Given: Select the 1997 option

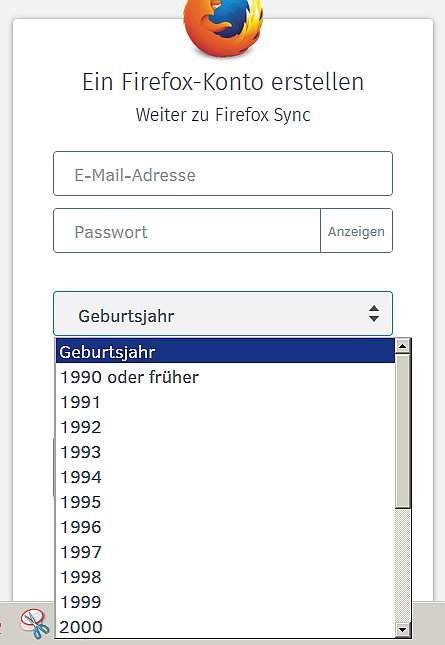Looking at the screenshot, I should click(225, 552).
